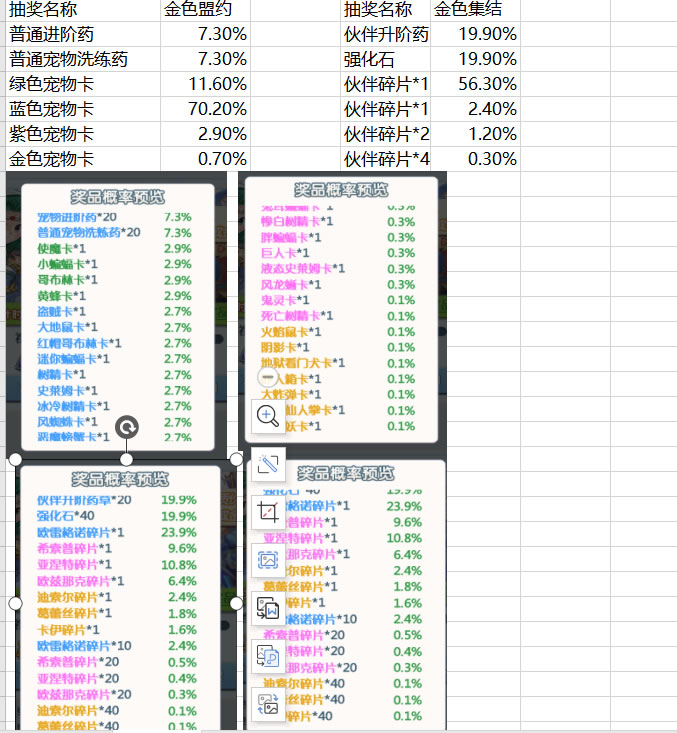Select 抽奖名称 header left of 金色集结

click(385, 9)
